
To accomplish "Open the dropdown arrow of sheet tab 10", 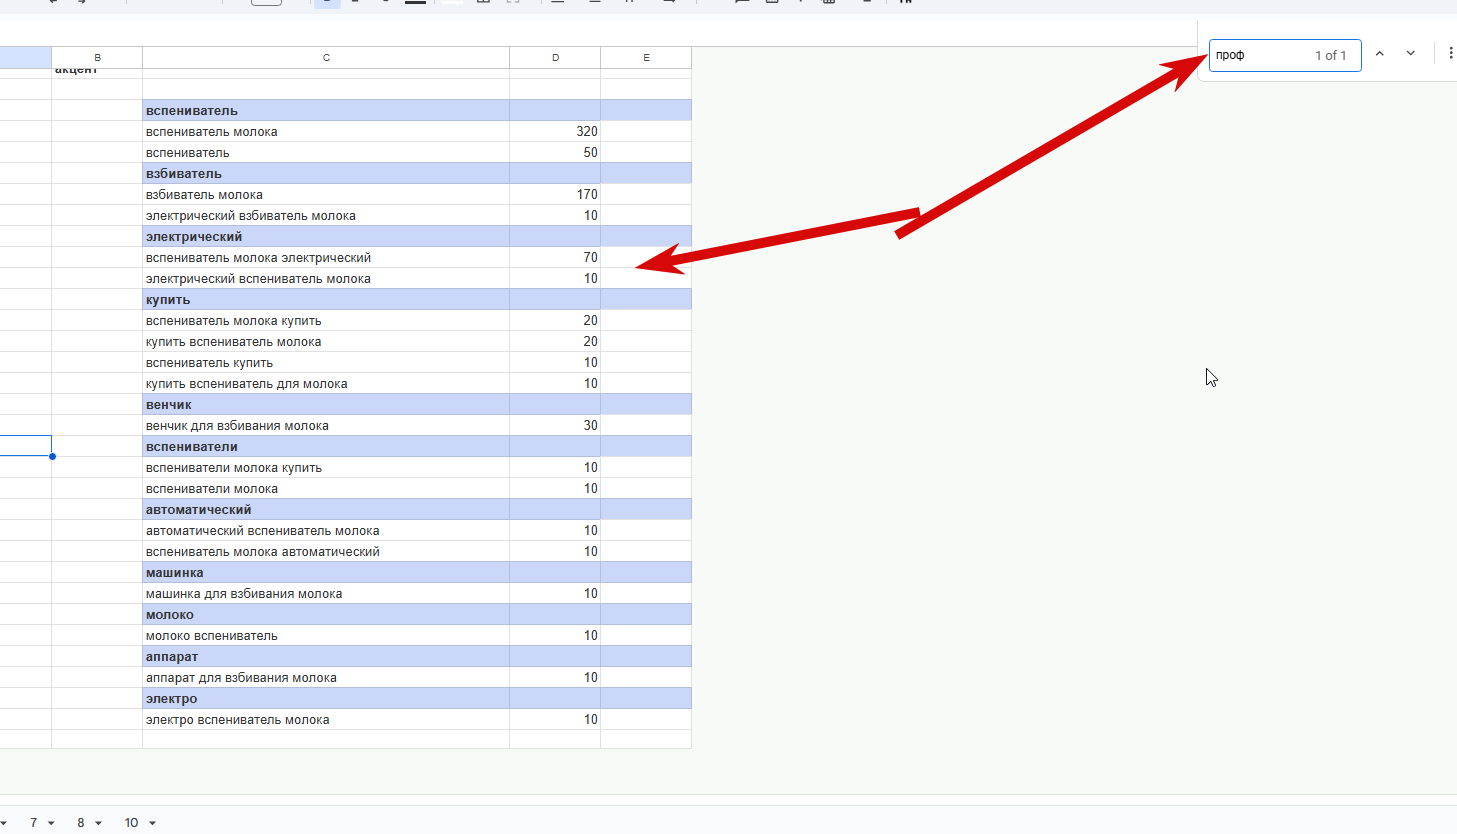I will pos(152,823).
